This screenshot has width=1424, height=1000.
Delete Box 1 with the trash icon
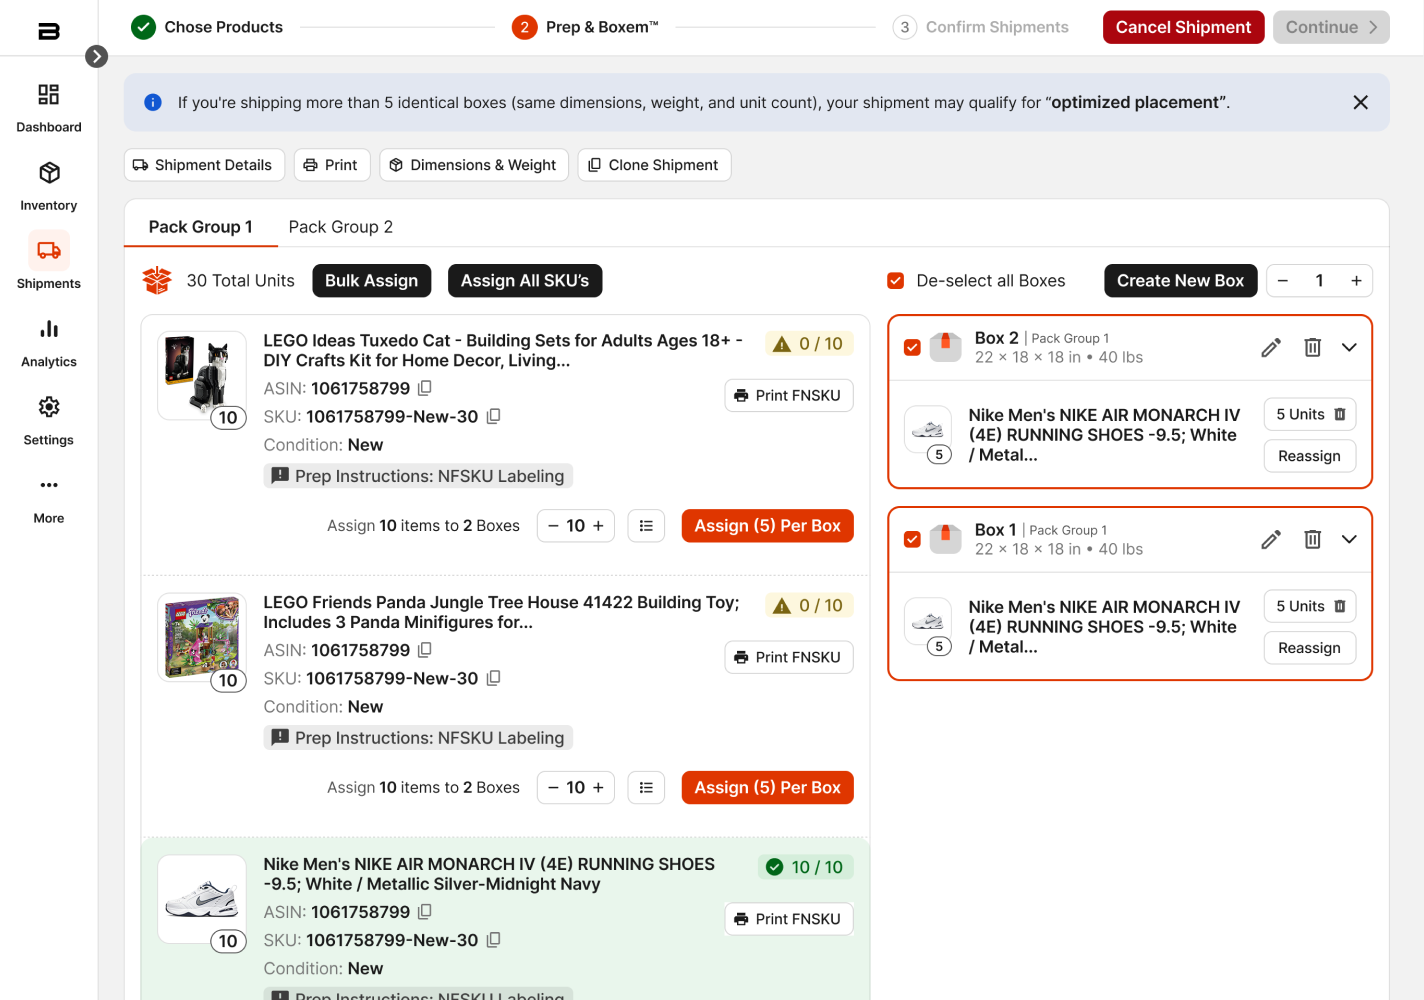coord(1313,539)
